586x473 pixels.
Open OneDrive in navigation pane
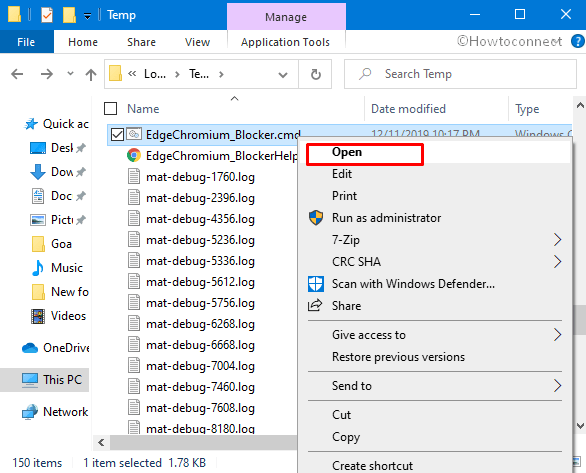(x=56, y=348)
